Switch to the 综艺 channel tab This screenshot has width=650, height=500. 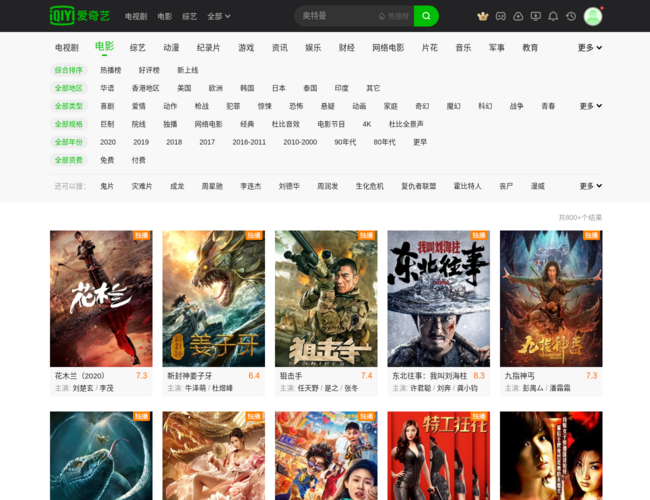[x=138, y=48]
